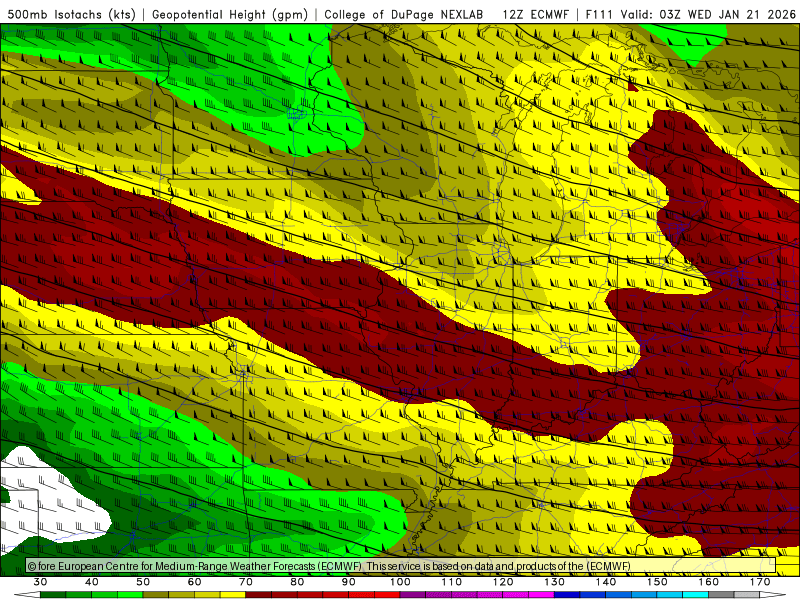Click the '120' colorbar scale label
The width and height of the screenshot is (800, 600).
[503, 582]
